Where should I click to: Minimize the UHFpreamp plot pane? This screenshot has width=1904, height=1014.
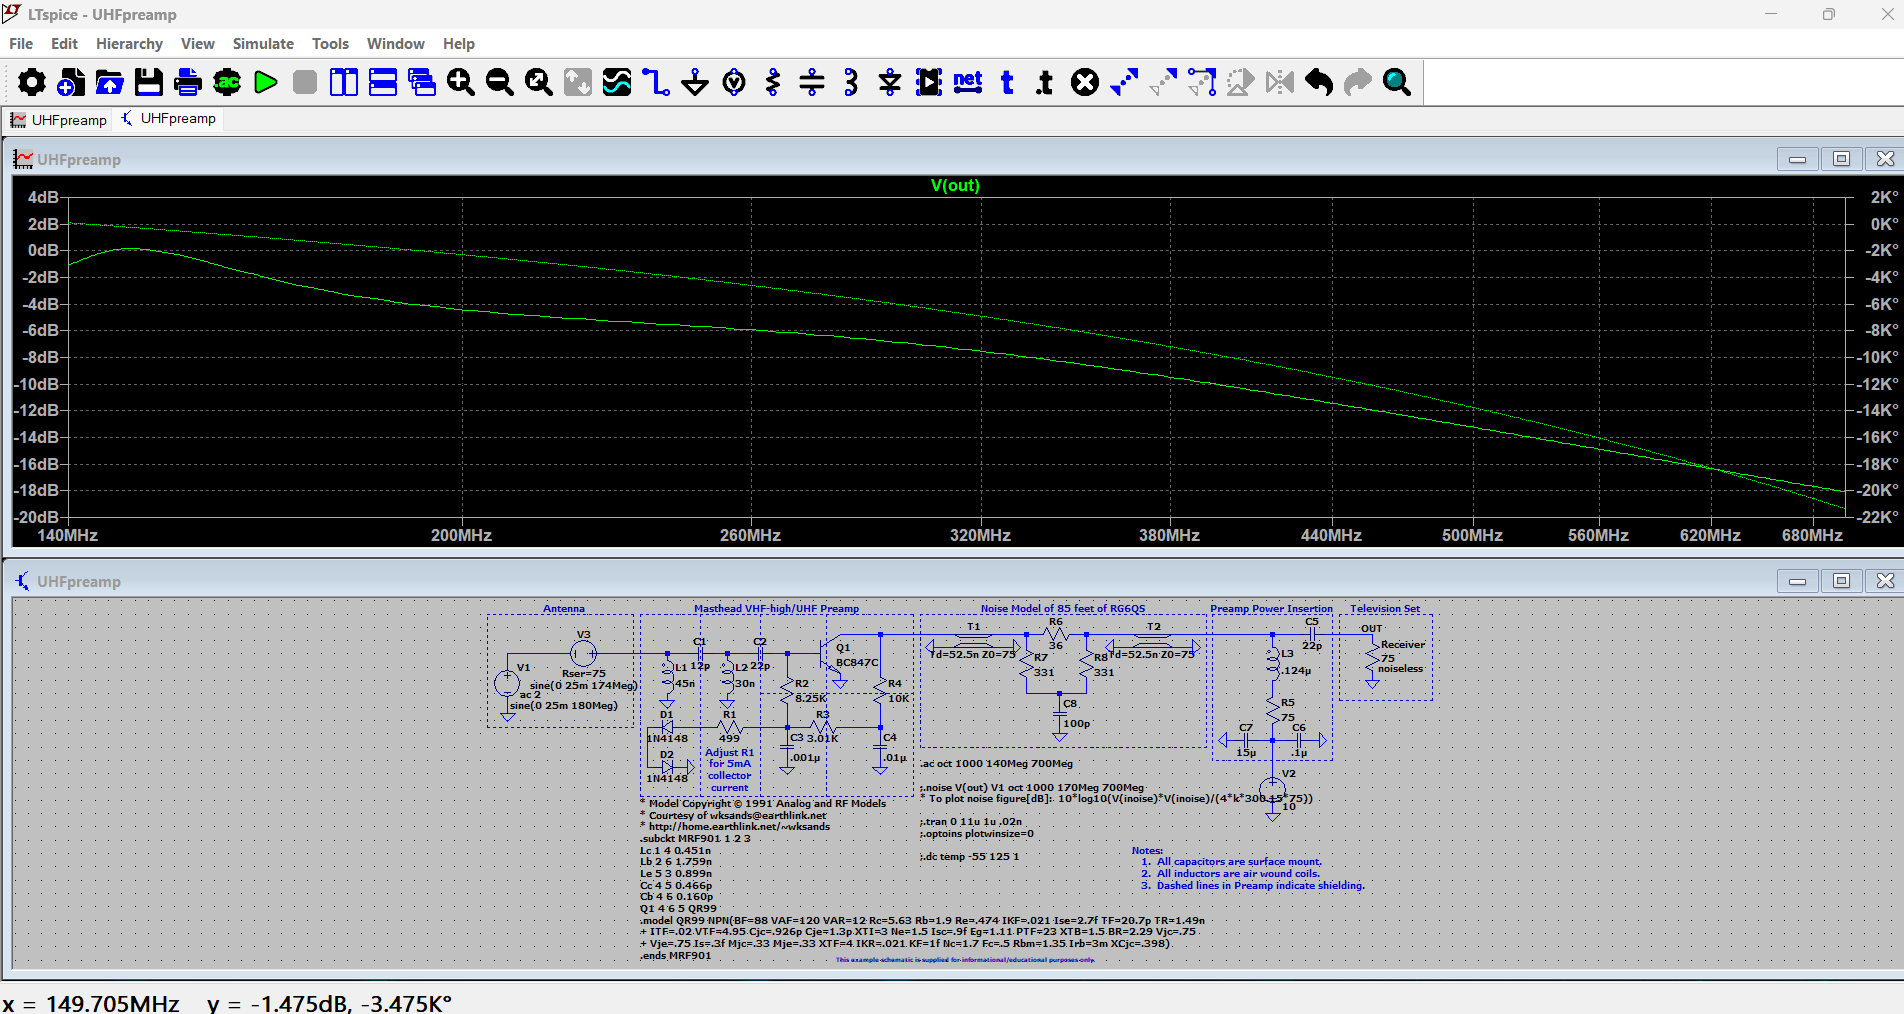1797,159
